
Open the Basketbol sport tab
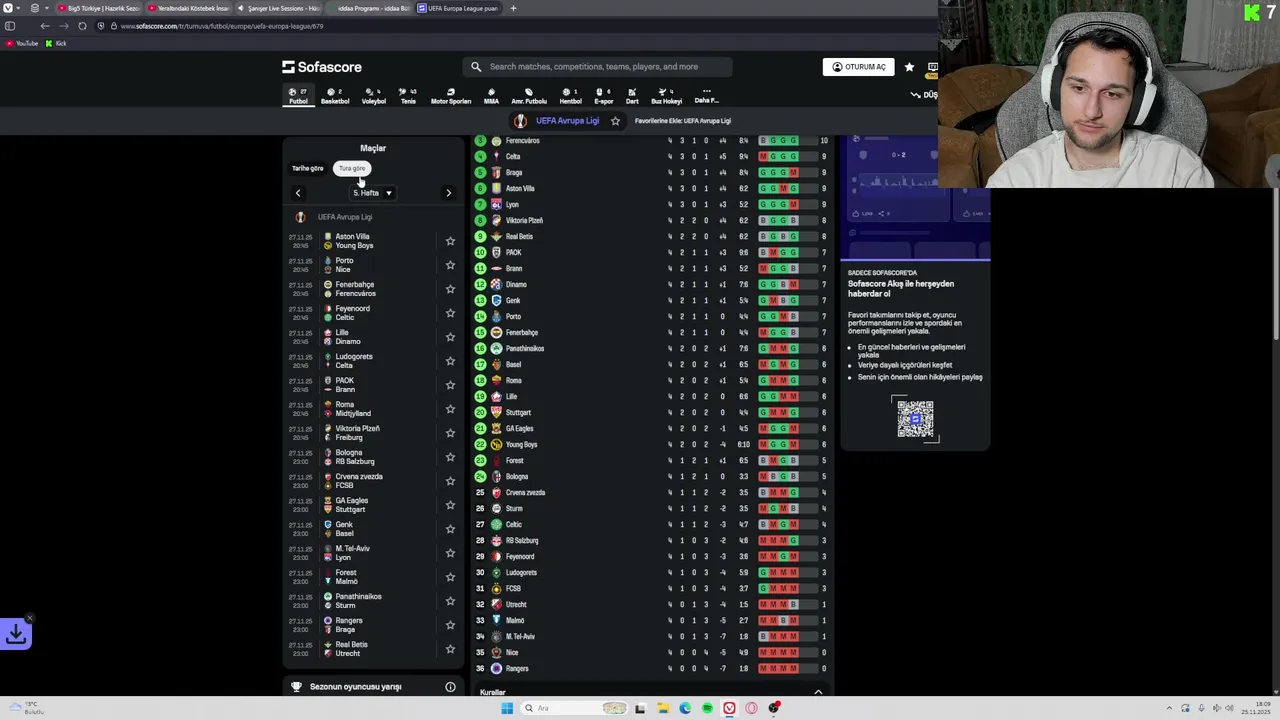click(x=335, y=96)
